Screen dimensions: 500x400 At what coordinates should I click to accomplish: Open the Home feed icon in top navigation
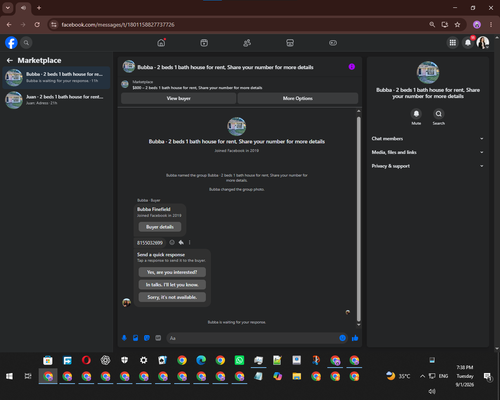coord(161,43)
